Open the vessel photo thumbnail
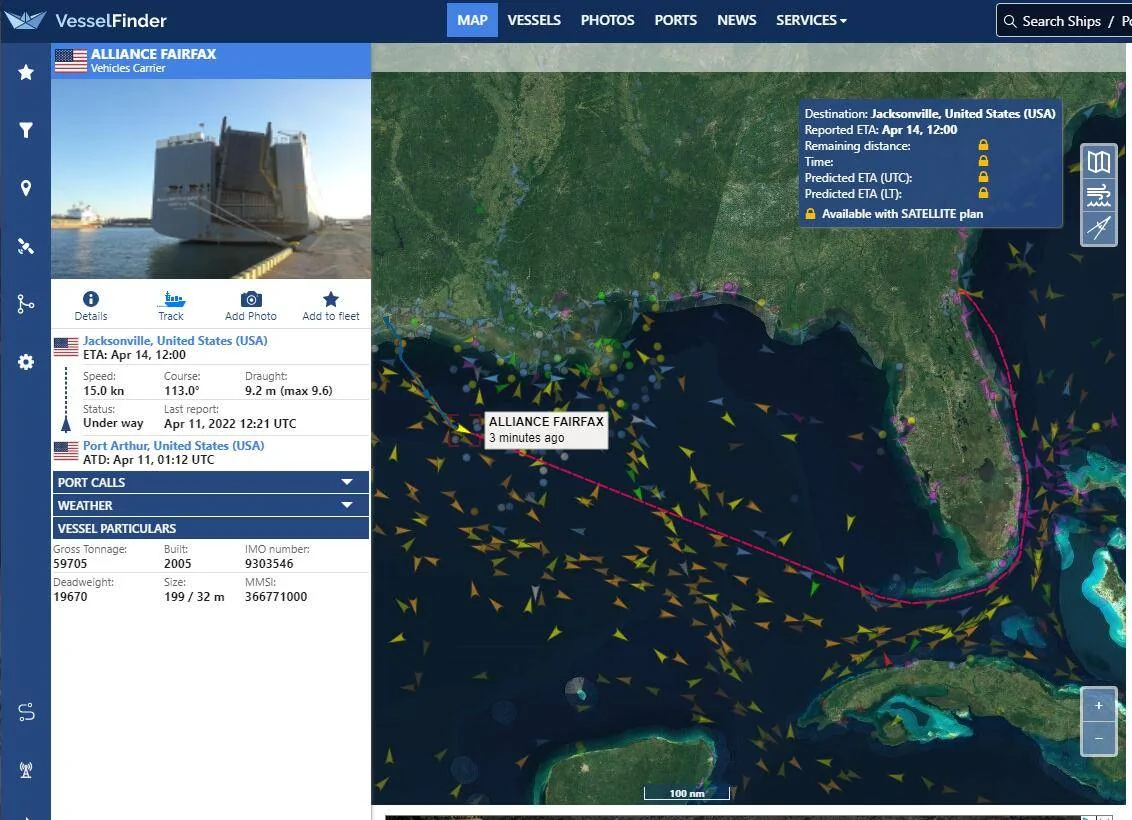The image size is (1132, 820). [211, 179]
